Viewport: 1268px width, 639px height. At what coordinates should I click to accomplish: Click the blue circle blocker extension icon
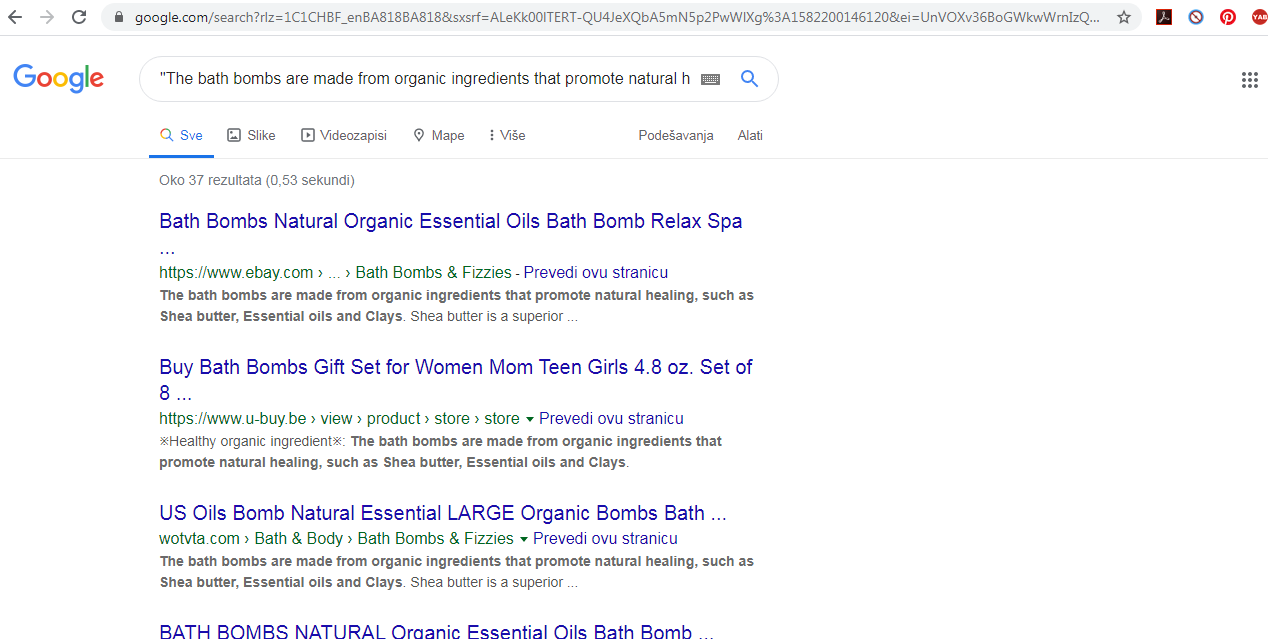coord(1196,17)
